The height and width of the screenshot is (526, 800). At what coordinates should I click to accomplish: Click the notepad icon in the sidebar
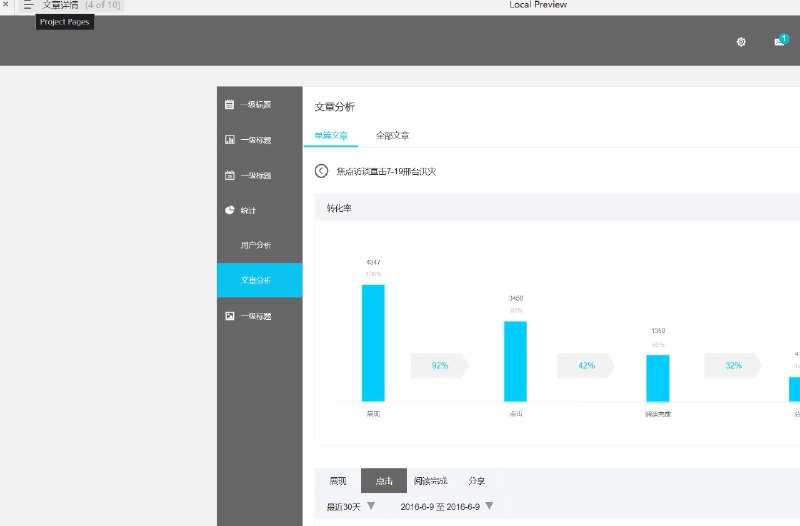[x=230, y=104]
